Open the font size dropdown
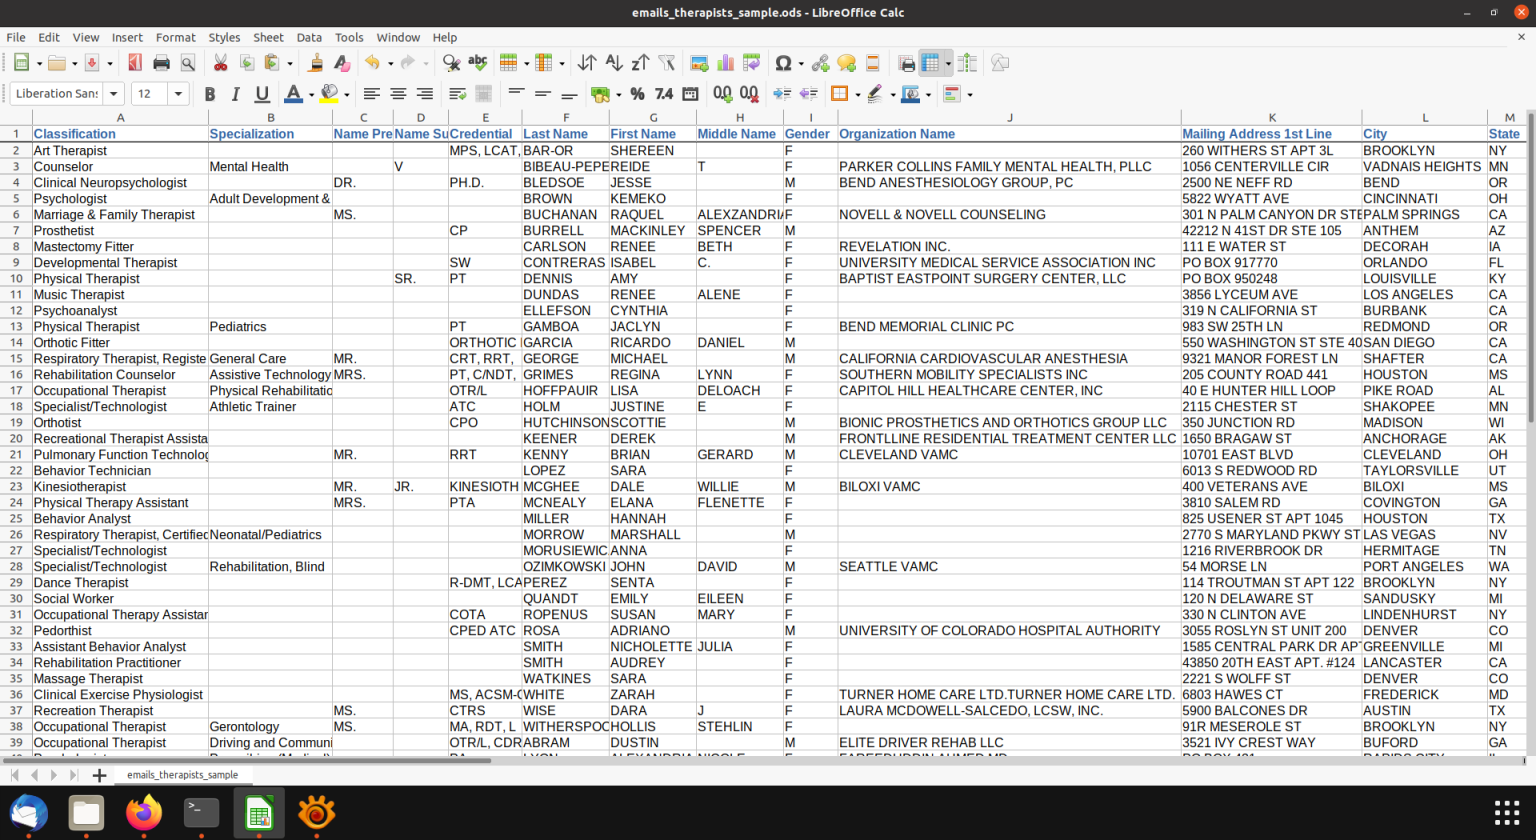This screenshot has height=840, width=1536. (x=178, y=94)
